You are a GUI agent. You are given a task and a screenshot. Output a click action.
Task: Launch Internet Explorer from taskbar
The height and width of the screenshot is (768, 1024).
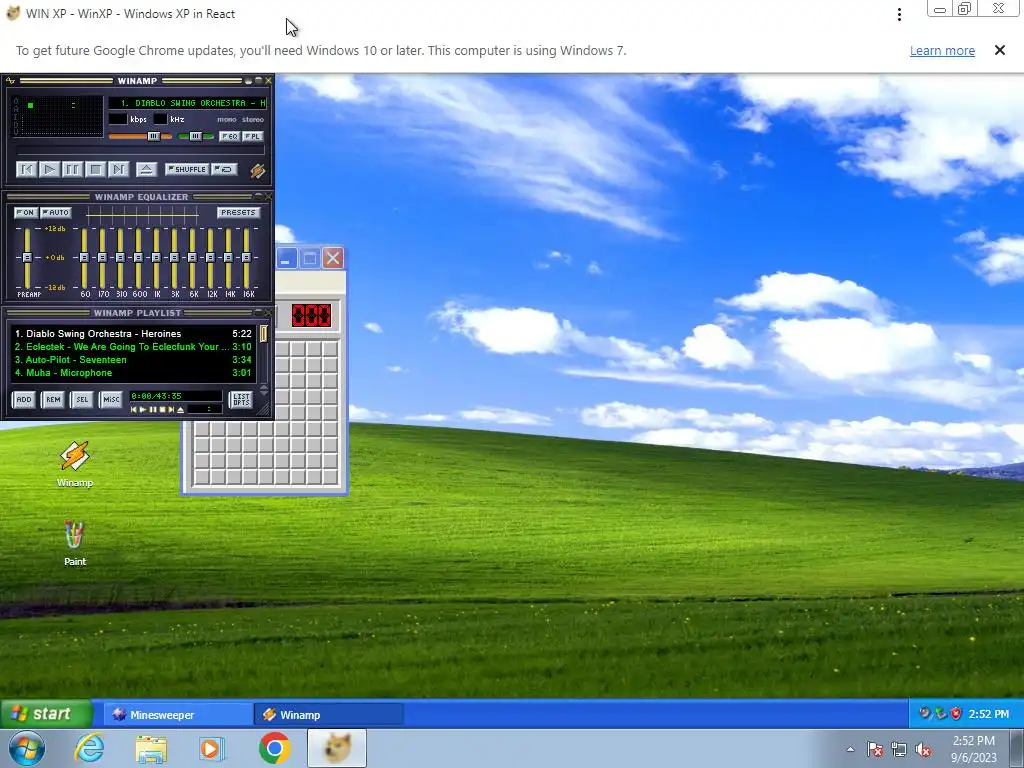[x=89, y=748]
